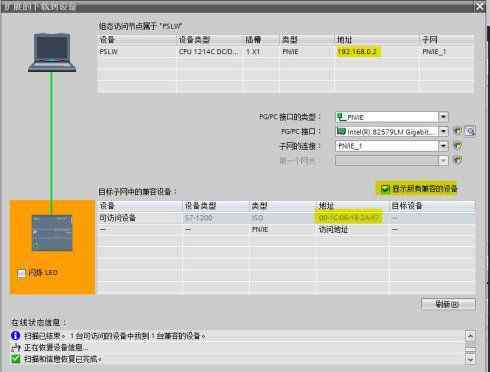This screenshot has height=372, width=490.
Task: Click the icon beside the disabled gateway dropdown
Action: pos(458,161)
